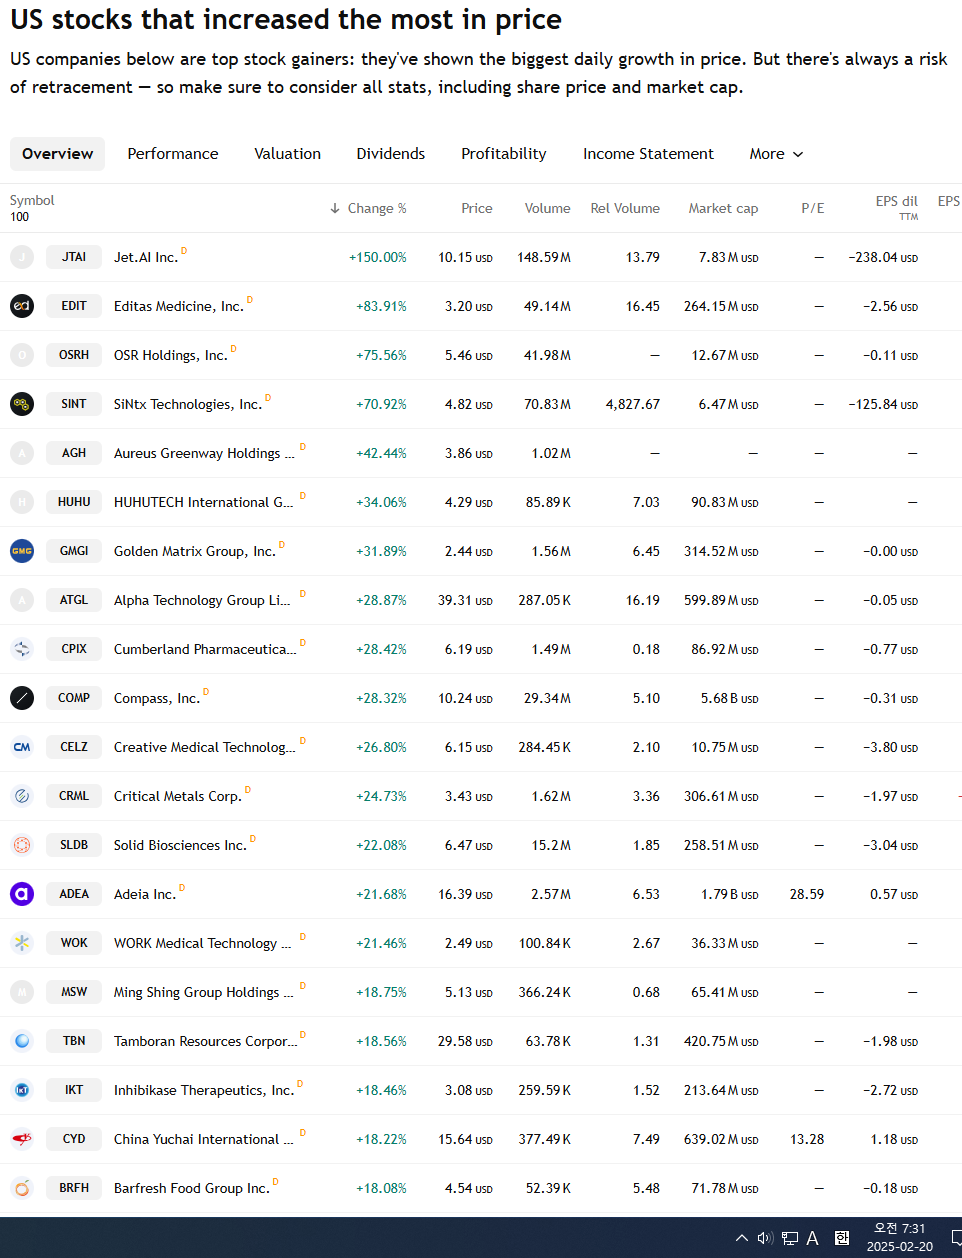Click the SiNtx Technologies logo icon
Viewport: 962px width, 1258px height.
pos(22,404)
